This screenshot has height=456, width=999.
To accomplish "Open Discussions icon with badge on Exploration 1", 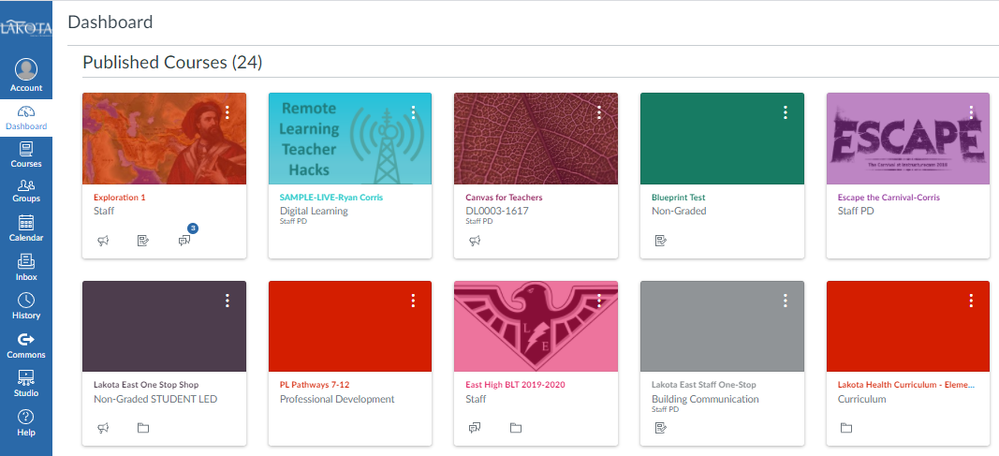I will point(184,241).
